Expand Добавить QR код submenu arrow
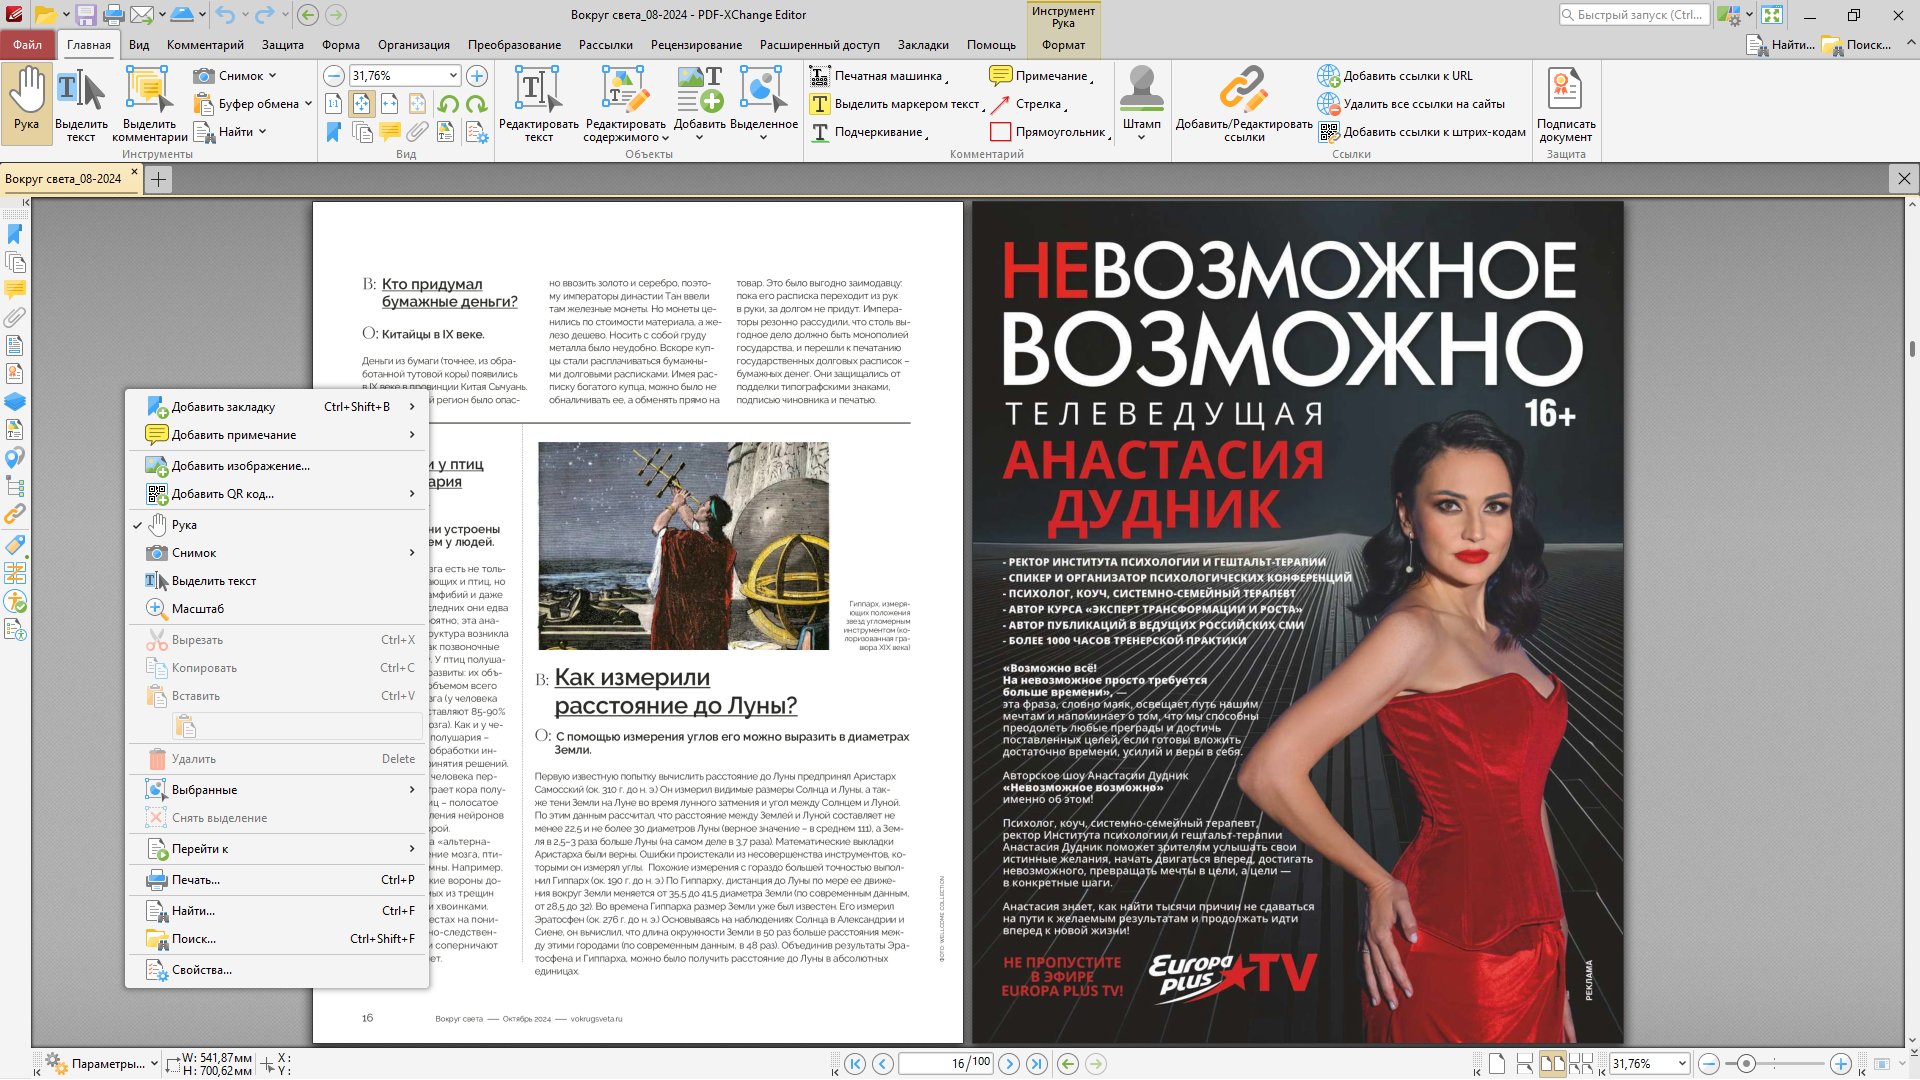 click(x=412, y=494)
